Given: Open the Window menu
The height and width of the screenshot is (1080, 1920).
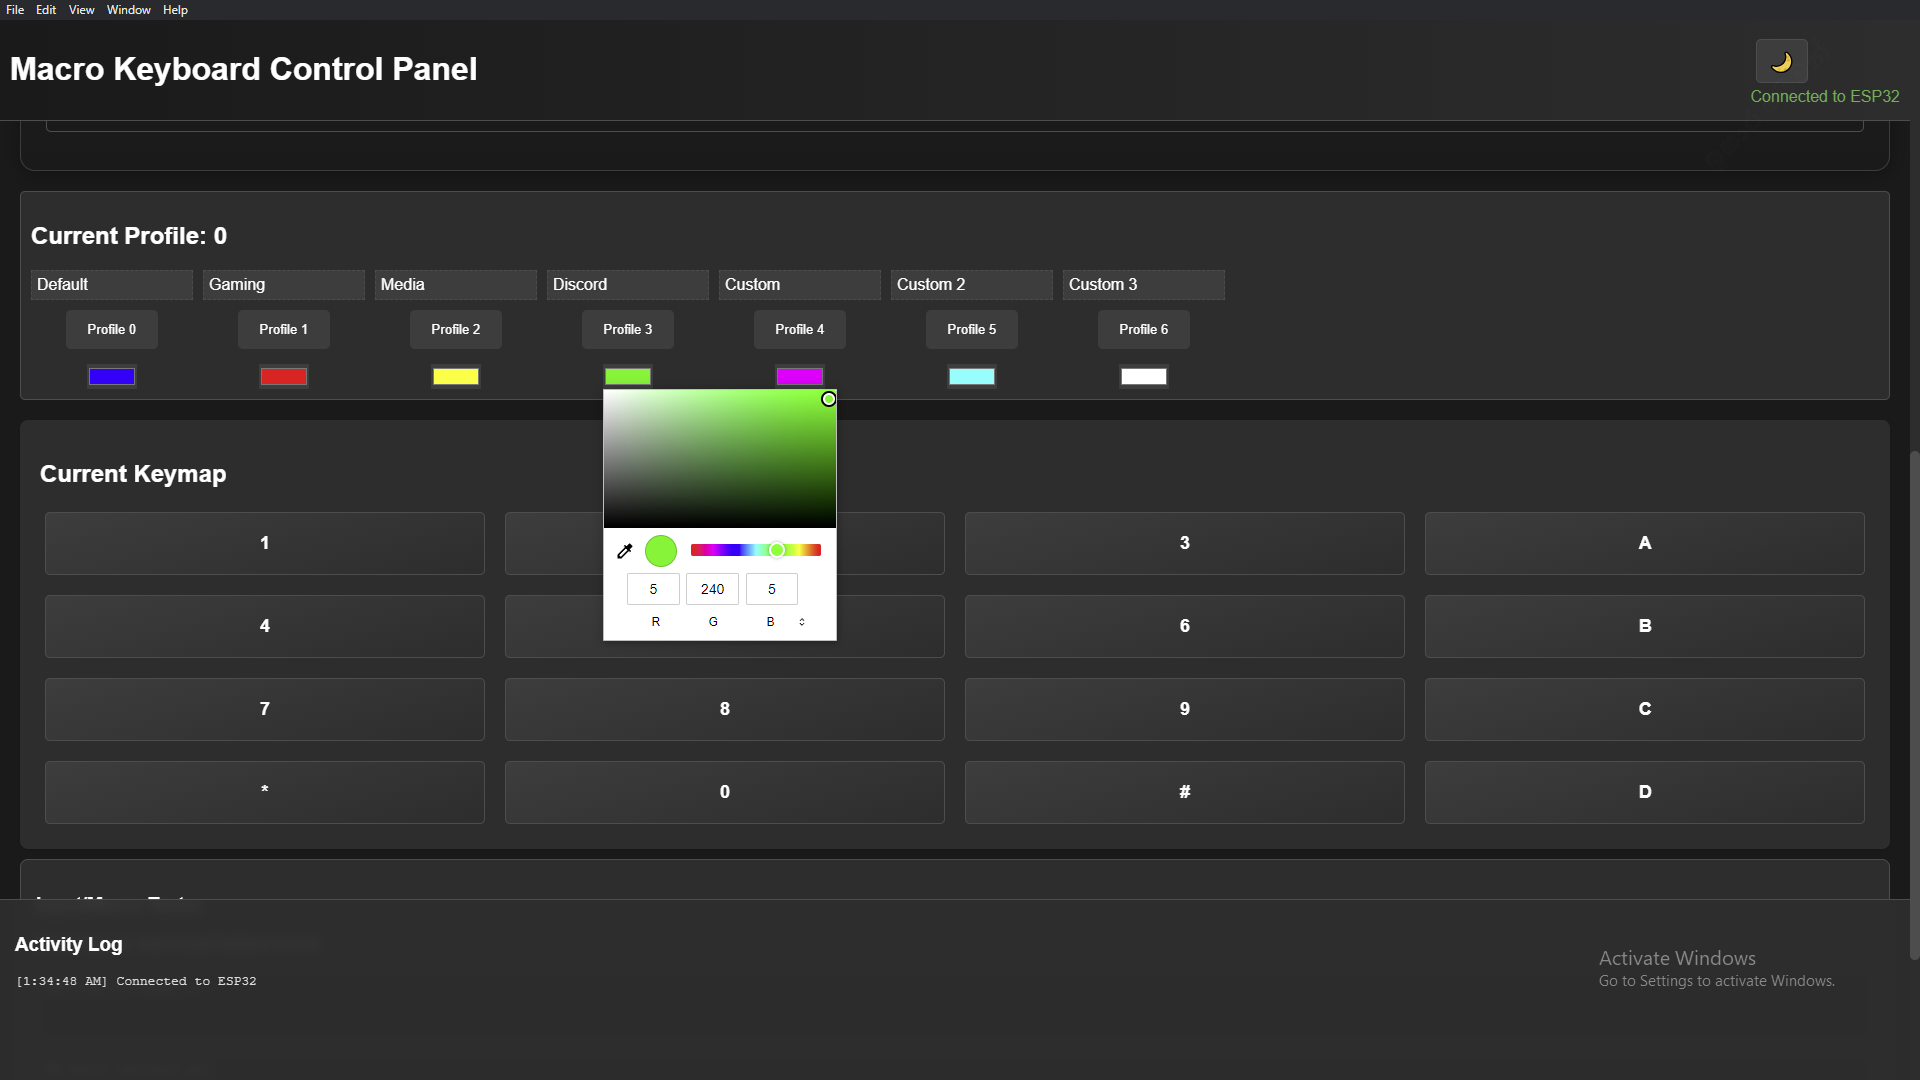Looking at the screenshot, I should tap(128, 9).
